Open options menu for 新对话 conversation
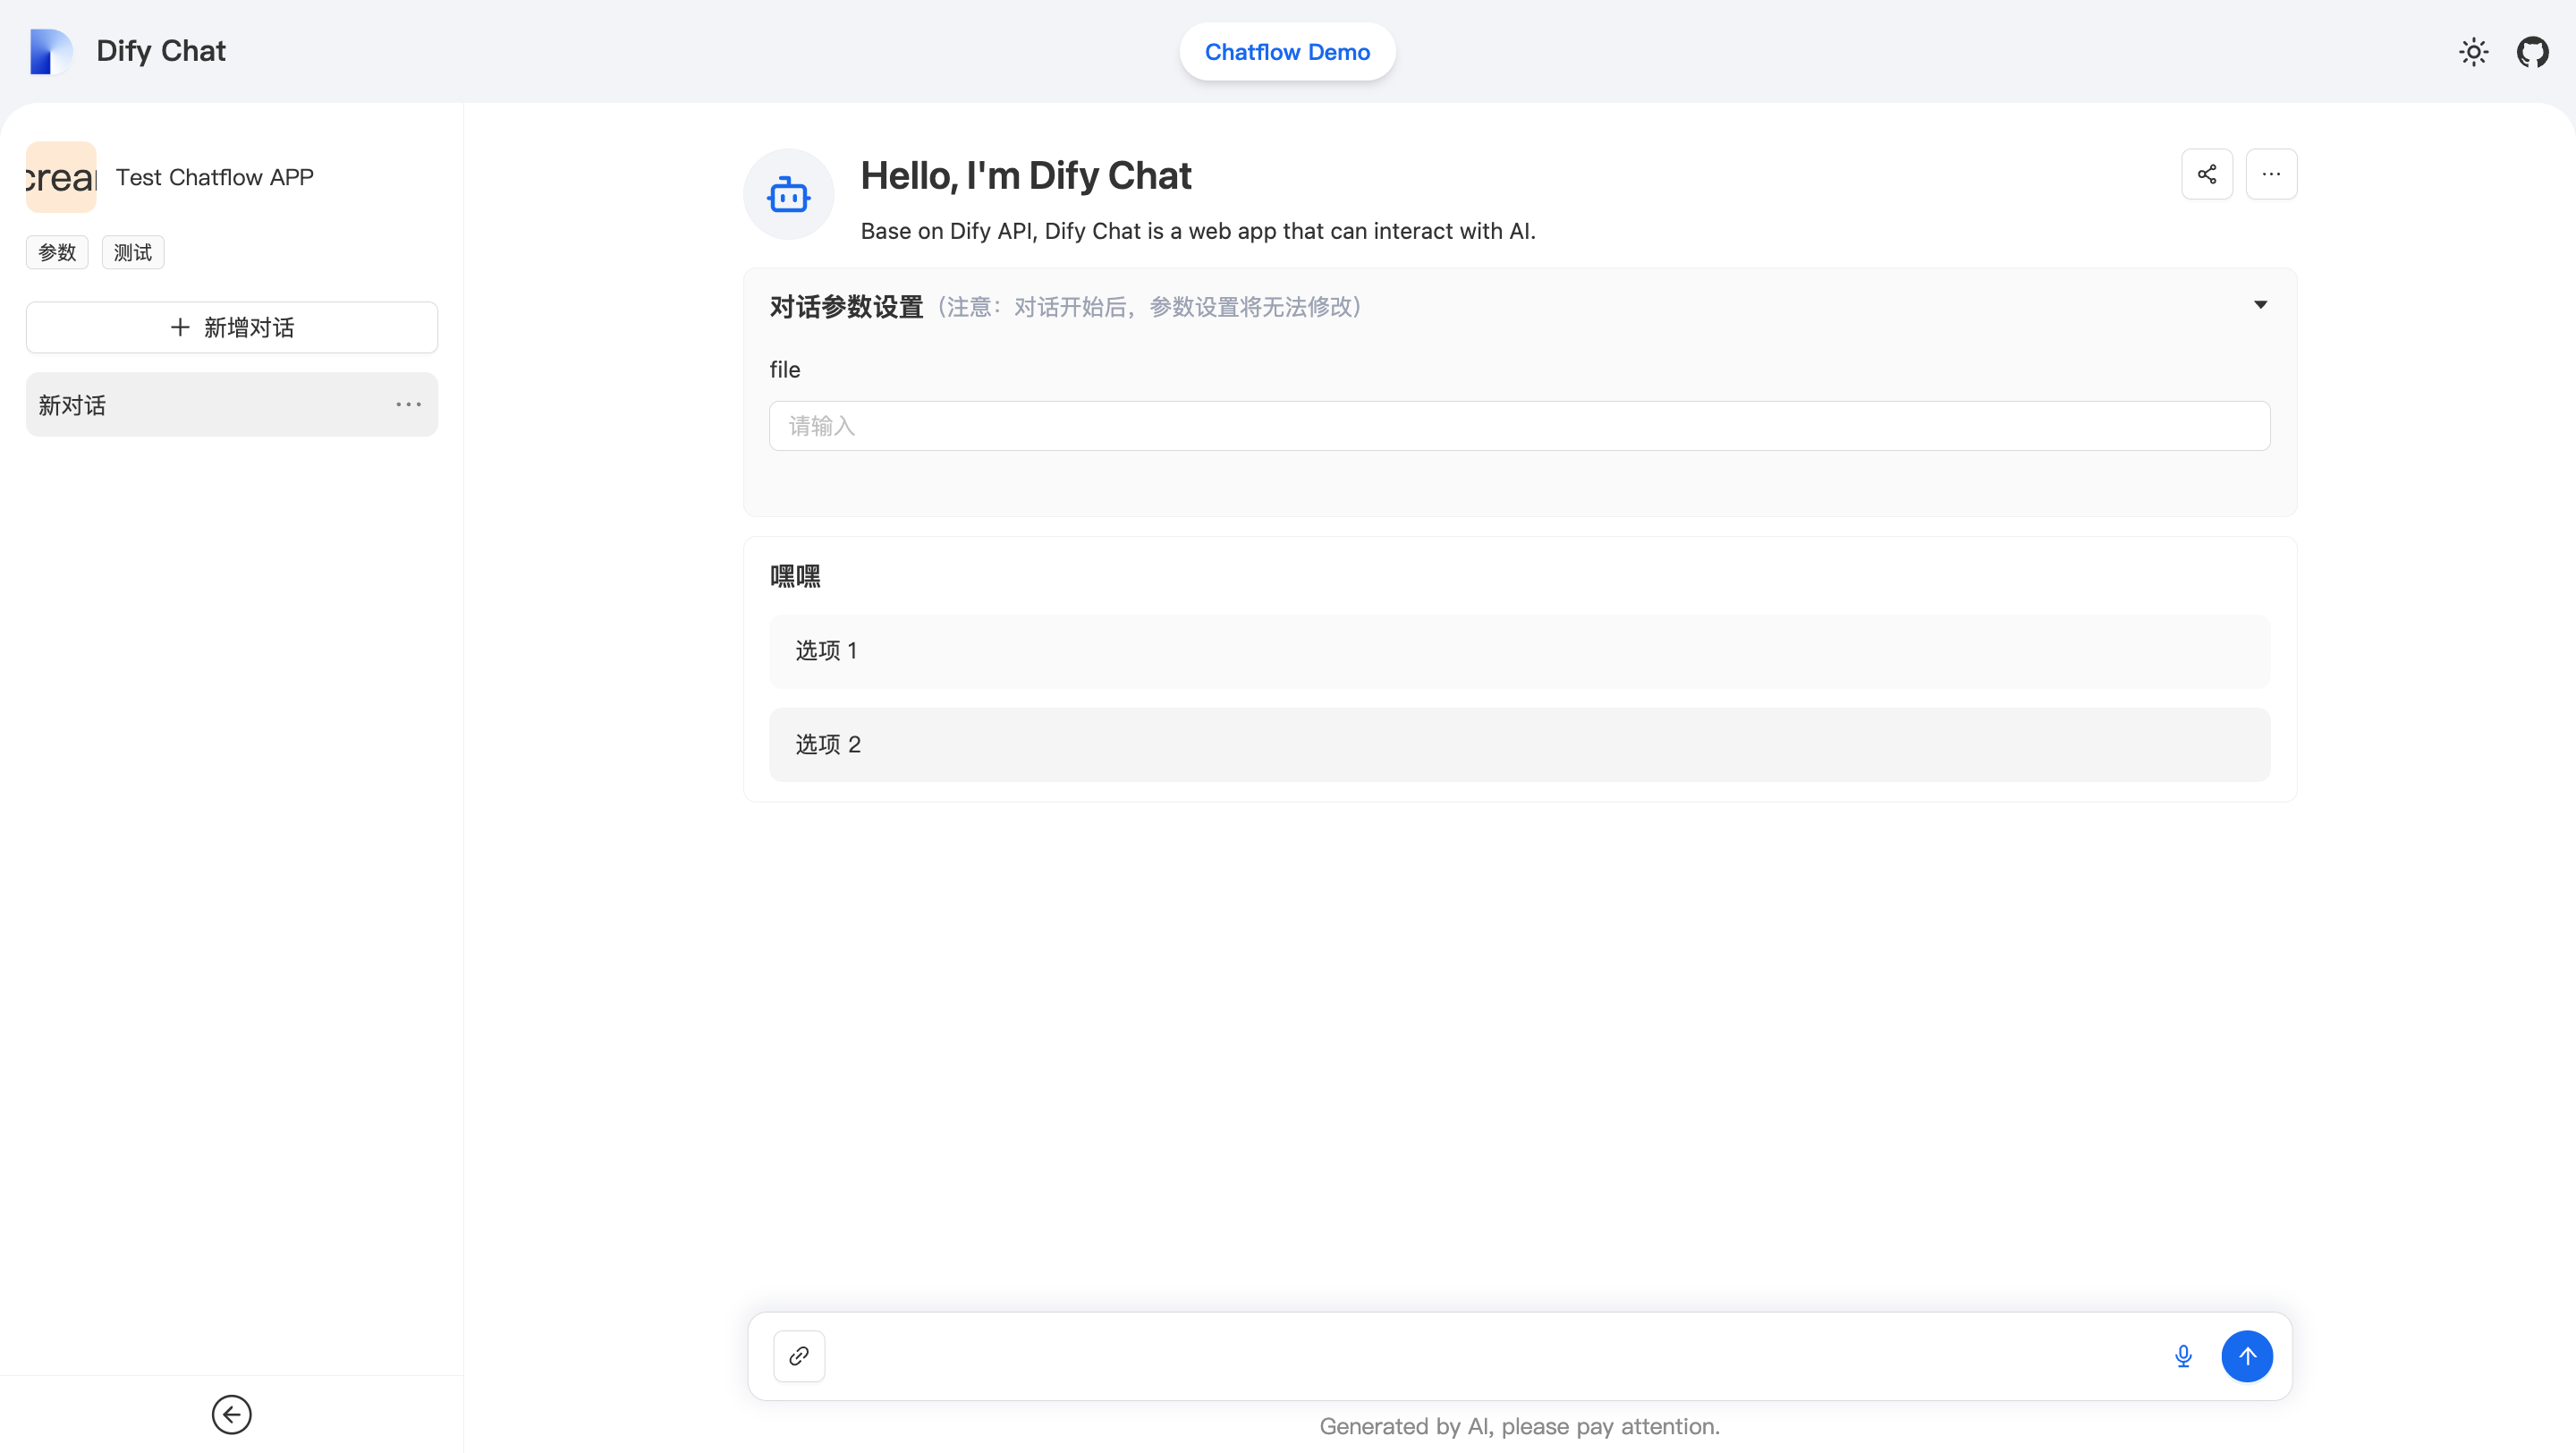The height and width of the screenshot is (1453, 2576). point(408,404)
